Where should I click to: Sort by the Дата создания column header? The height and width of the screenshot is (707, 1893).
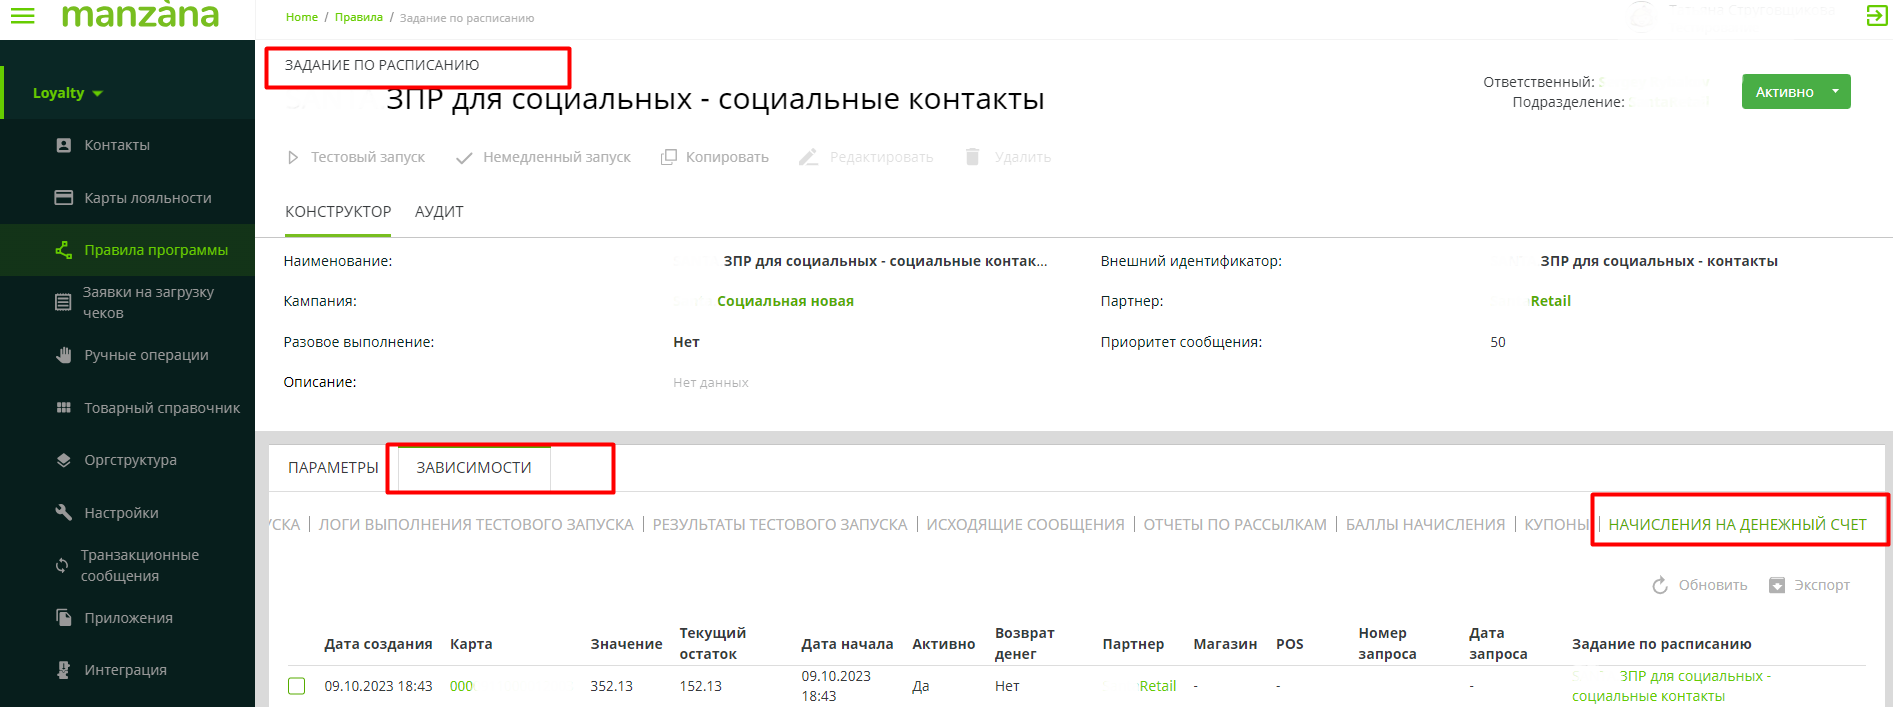(378, 644)
